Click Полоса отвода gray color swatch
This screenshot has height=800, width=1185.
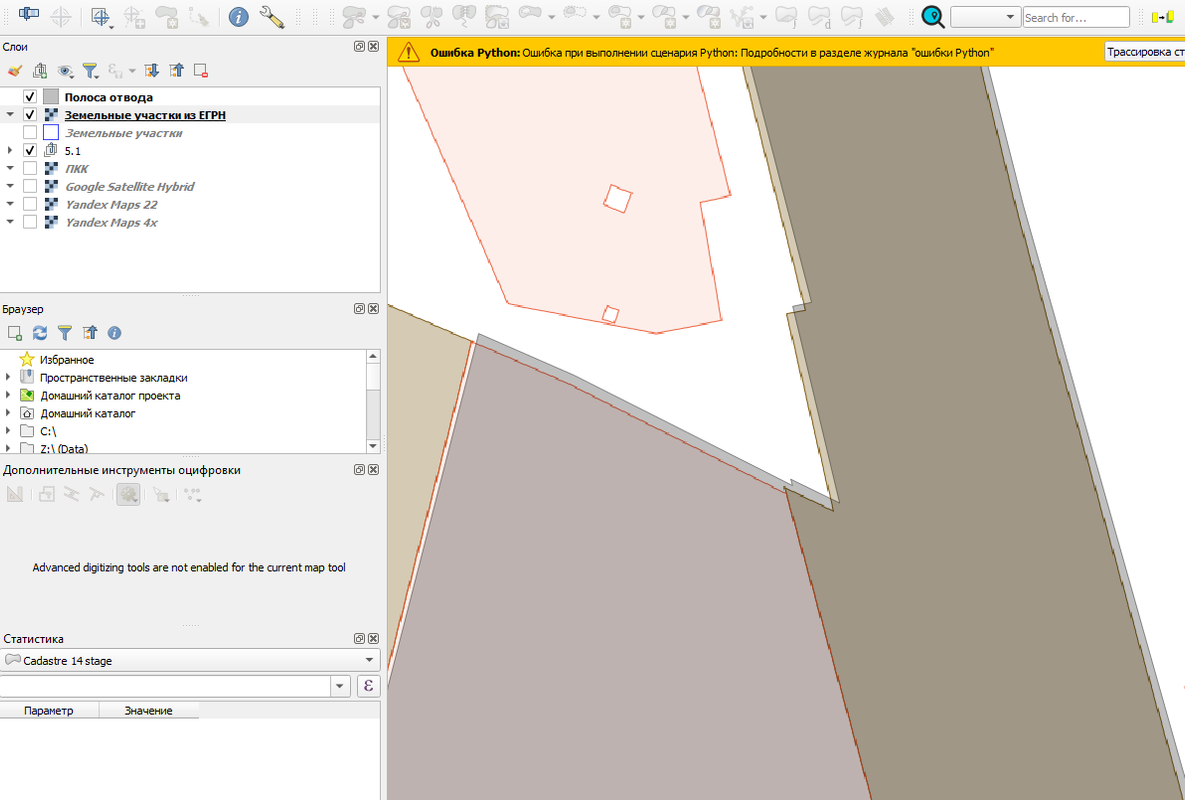pyautogui.click(x=51, y=97)
